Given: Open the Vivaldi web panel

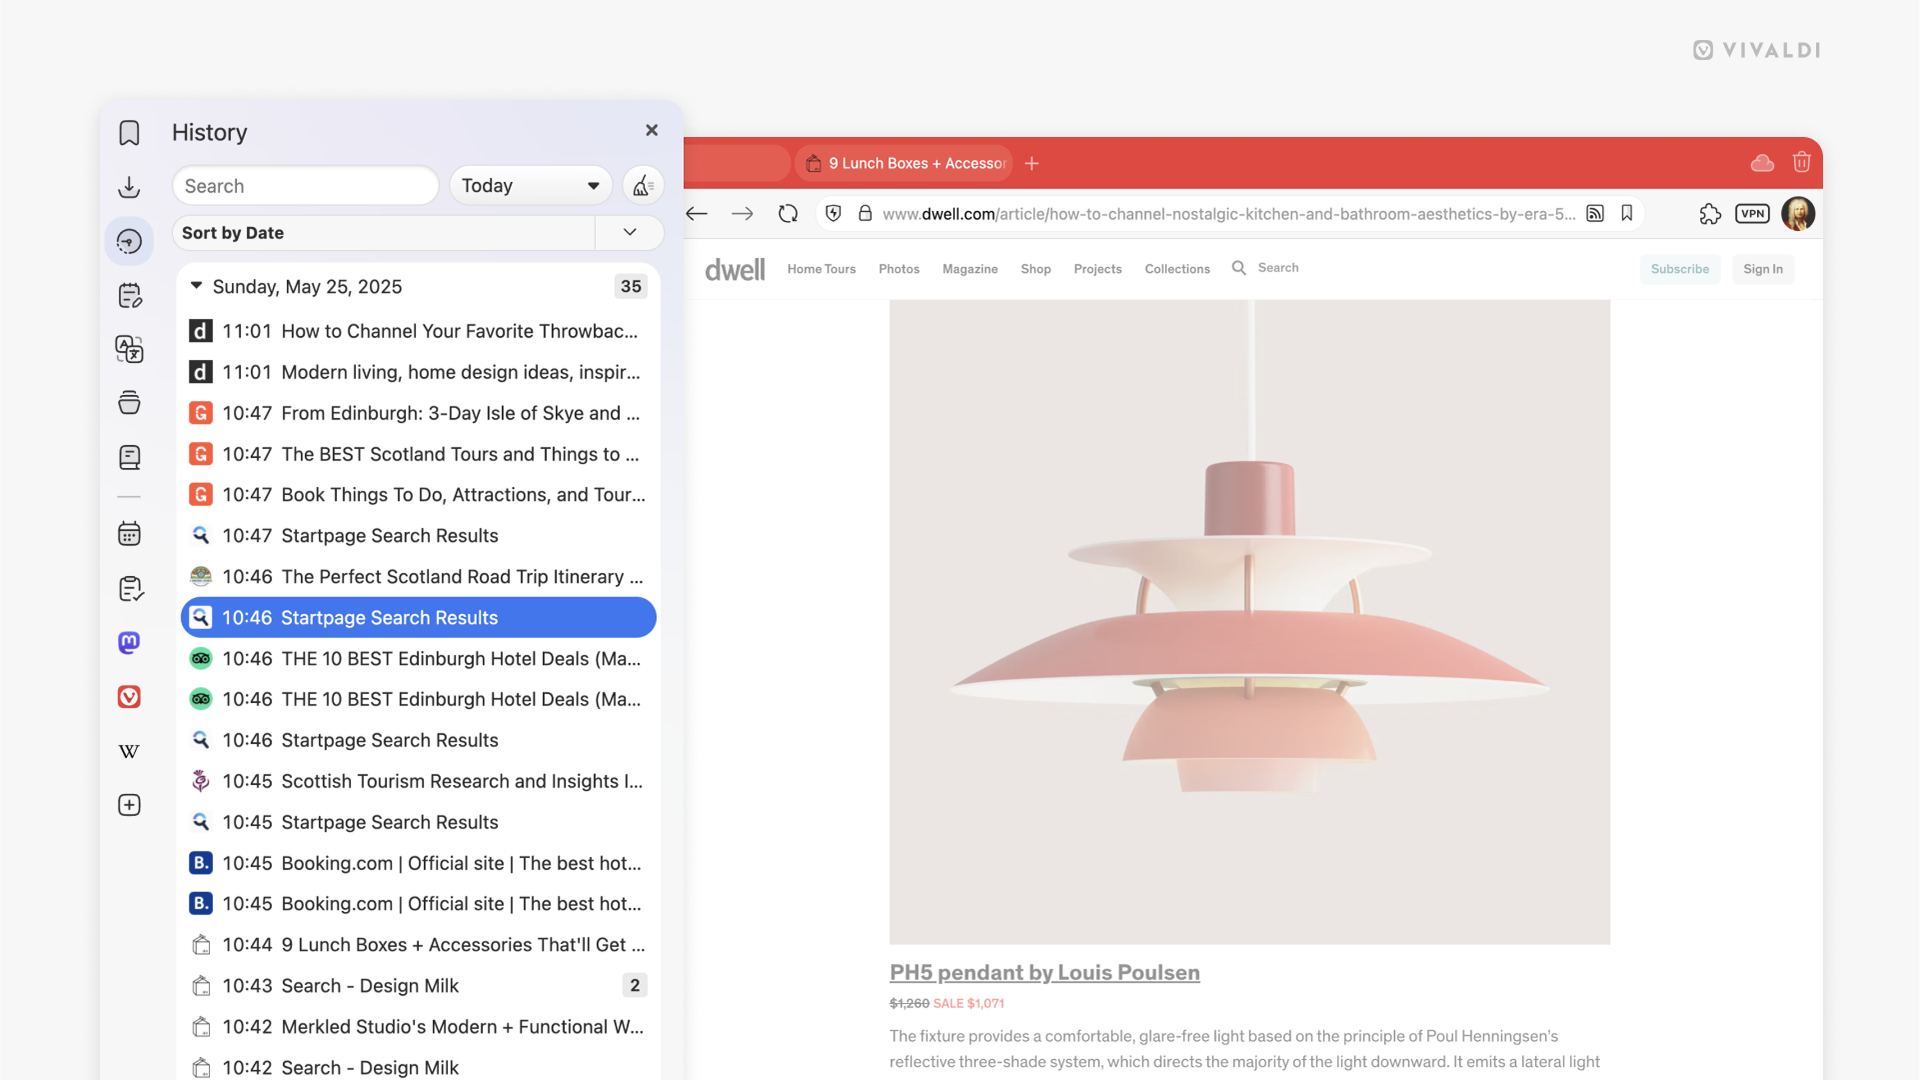Looking at the screenshot, I should click(129, 697).
